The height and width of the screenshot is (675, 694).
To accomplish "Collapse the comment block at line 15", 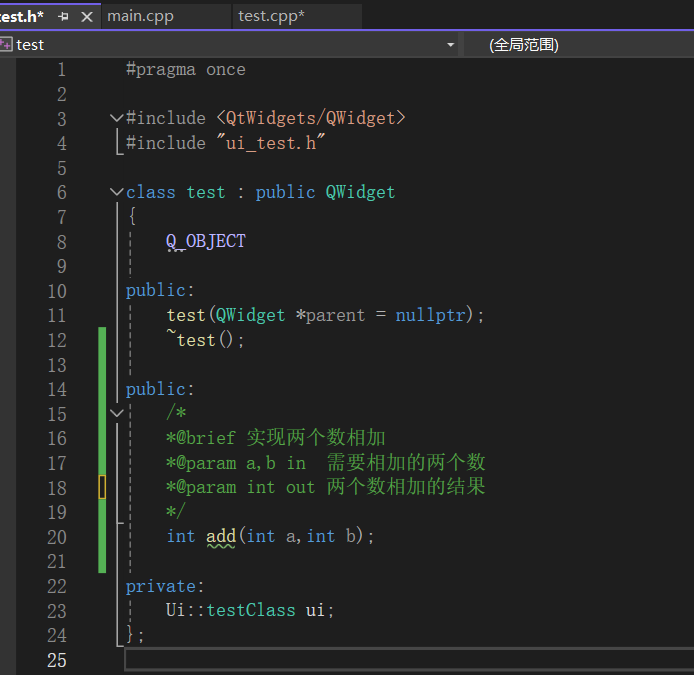I will (116, 413).
